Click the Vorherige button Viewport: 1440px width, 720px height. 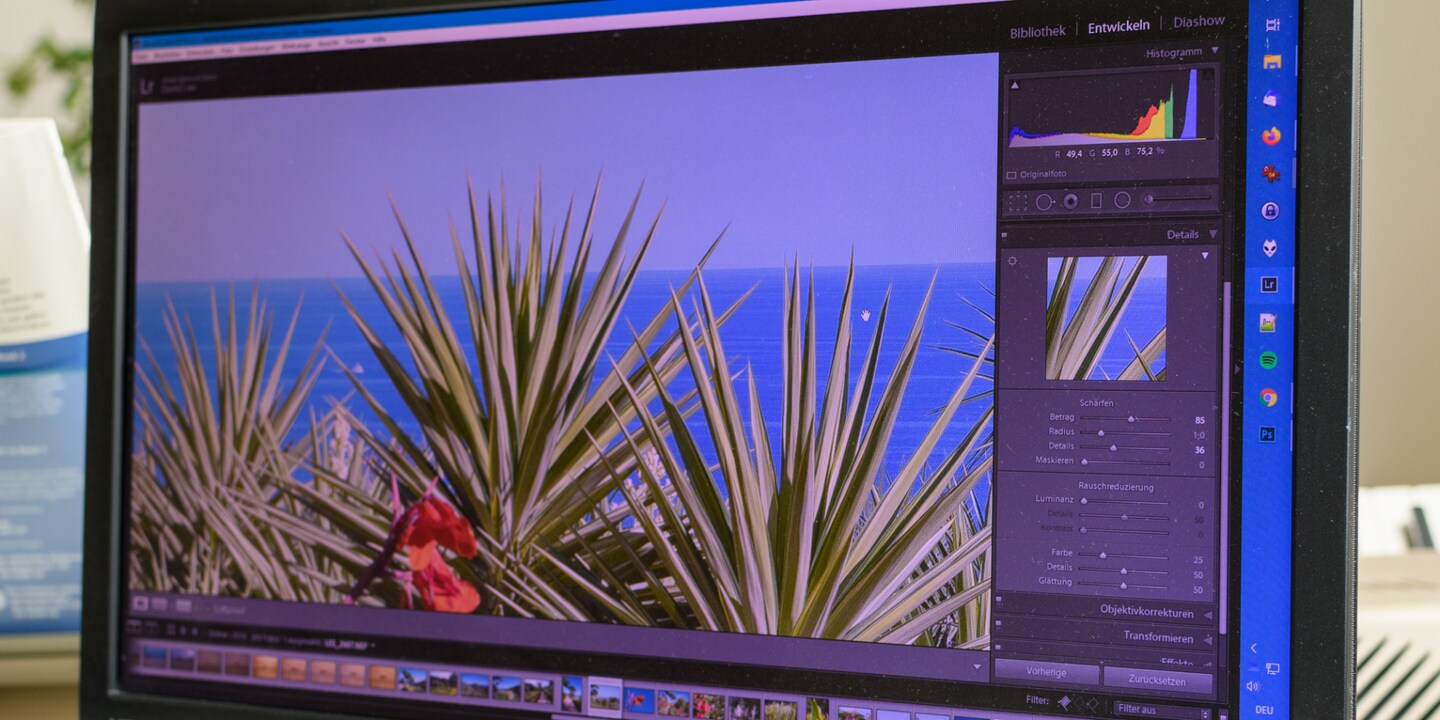tap(1046, 673)
